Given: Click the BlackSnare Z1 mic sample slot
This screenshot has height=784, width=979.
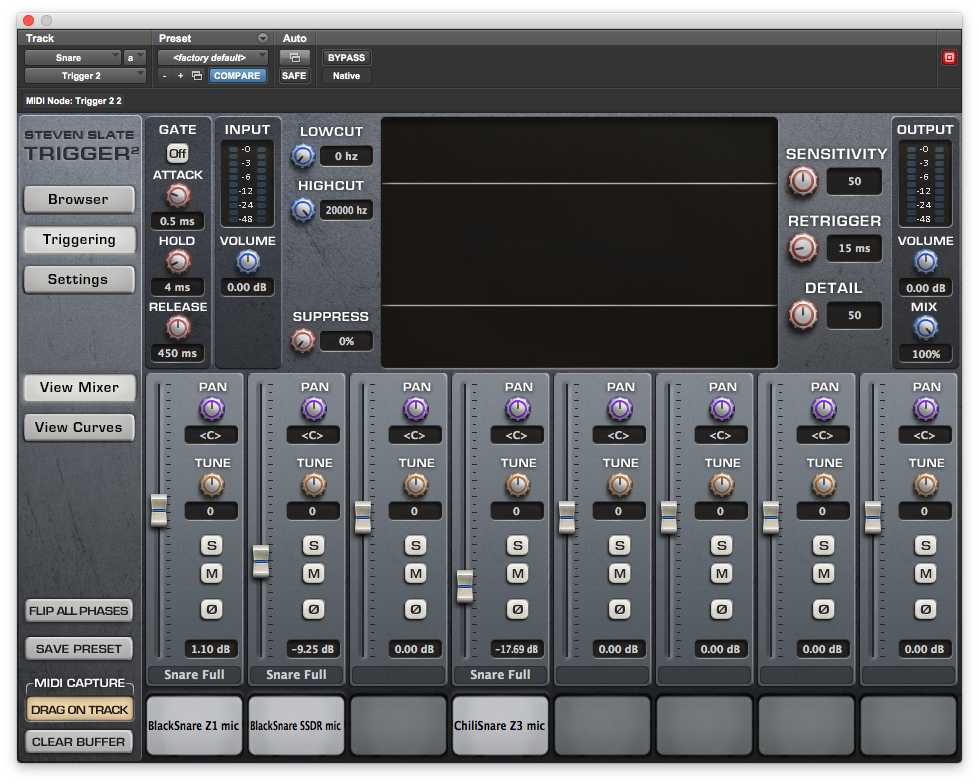Looking at the screenshot, I should [x=194, y=726].
